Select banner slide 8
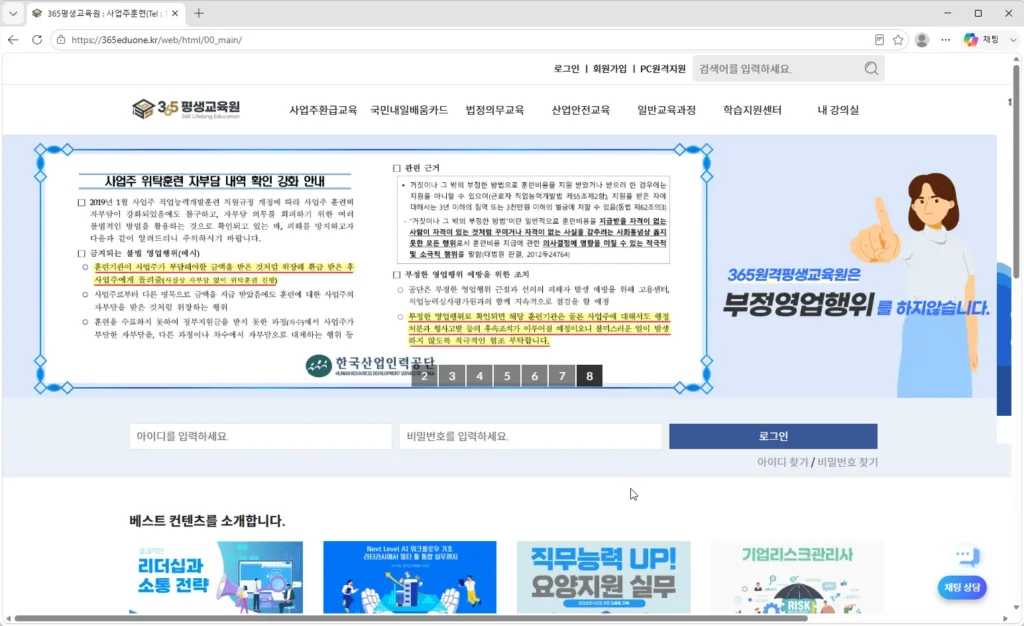1024x626 pixels. coord(589,375)
